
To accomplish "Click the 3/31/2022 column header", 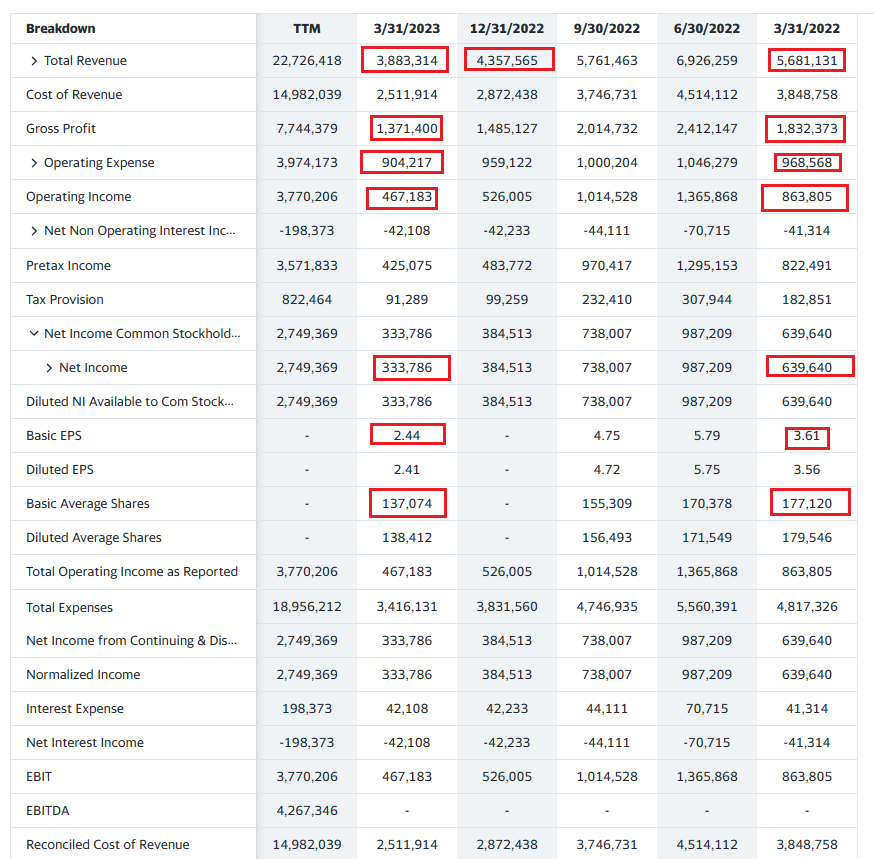I will 807,28.
